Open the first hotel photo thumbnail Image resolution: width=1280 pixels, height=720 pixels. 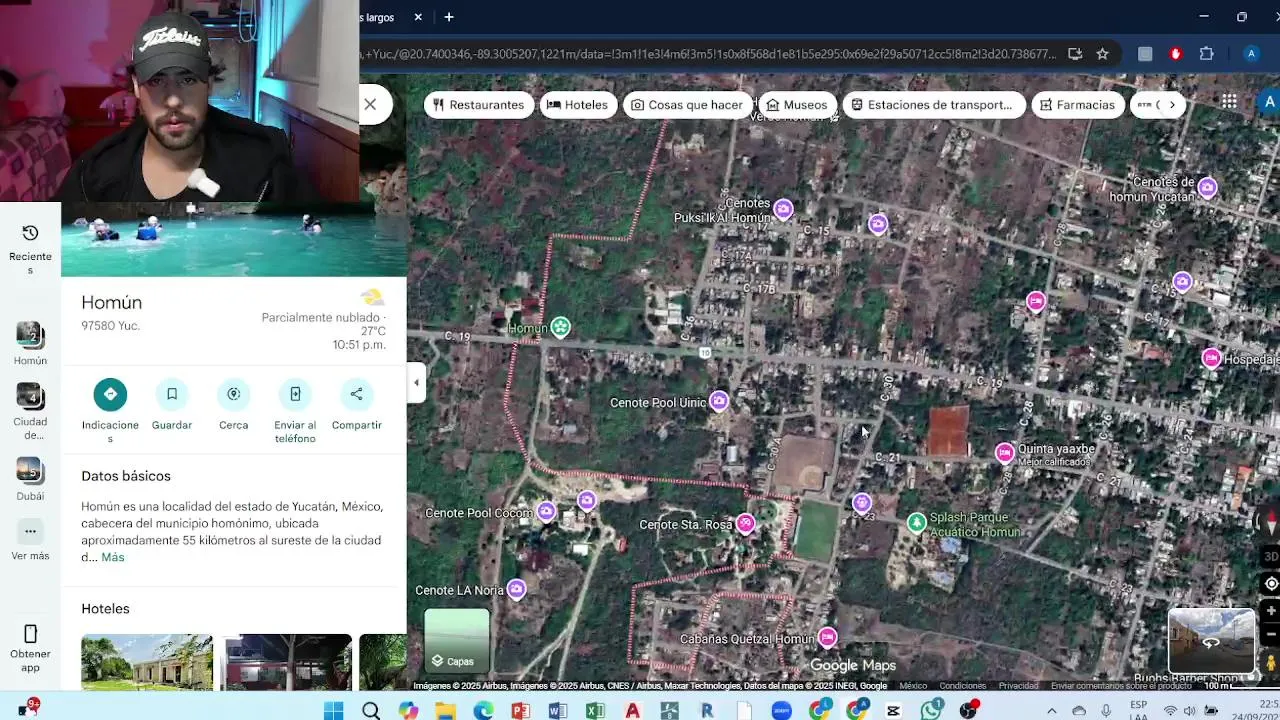pos(147,662)
